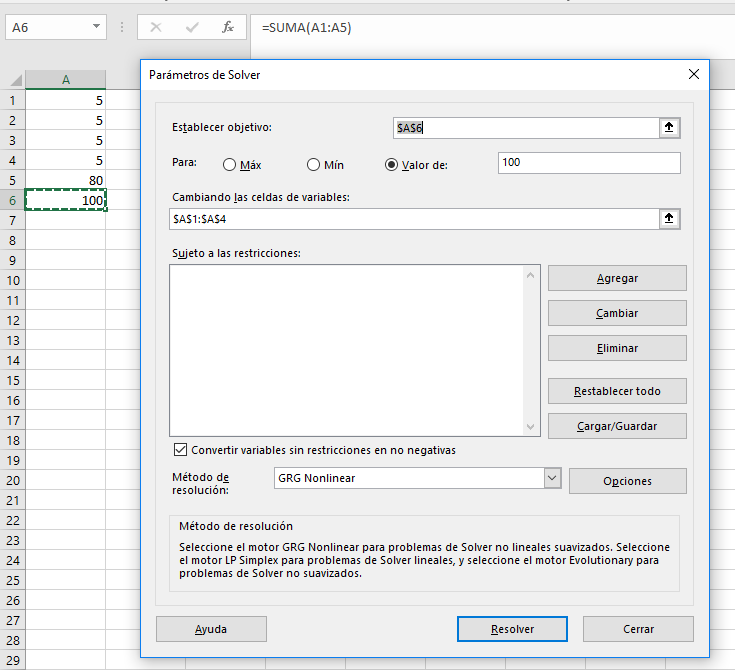Click the variable cells field $A$1:$A$4
Image resolution: width=735 pixels, height=670 pixels.
pos(414,219)
